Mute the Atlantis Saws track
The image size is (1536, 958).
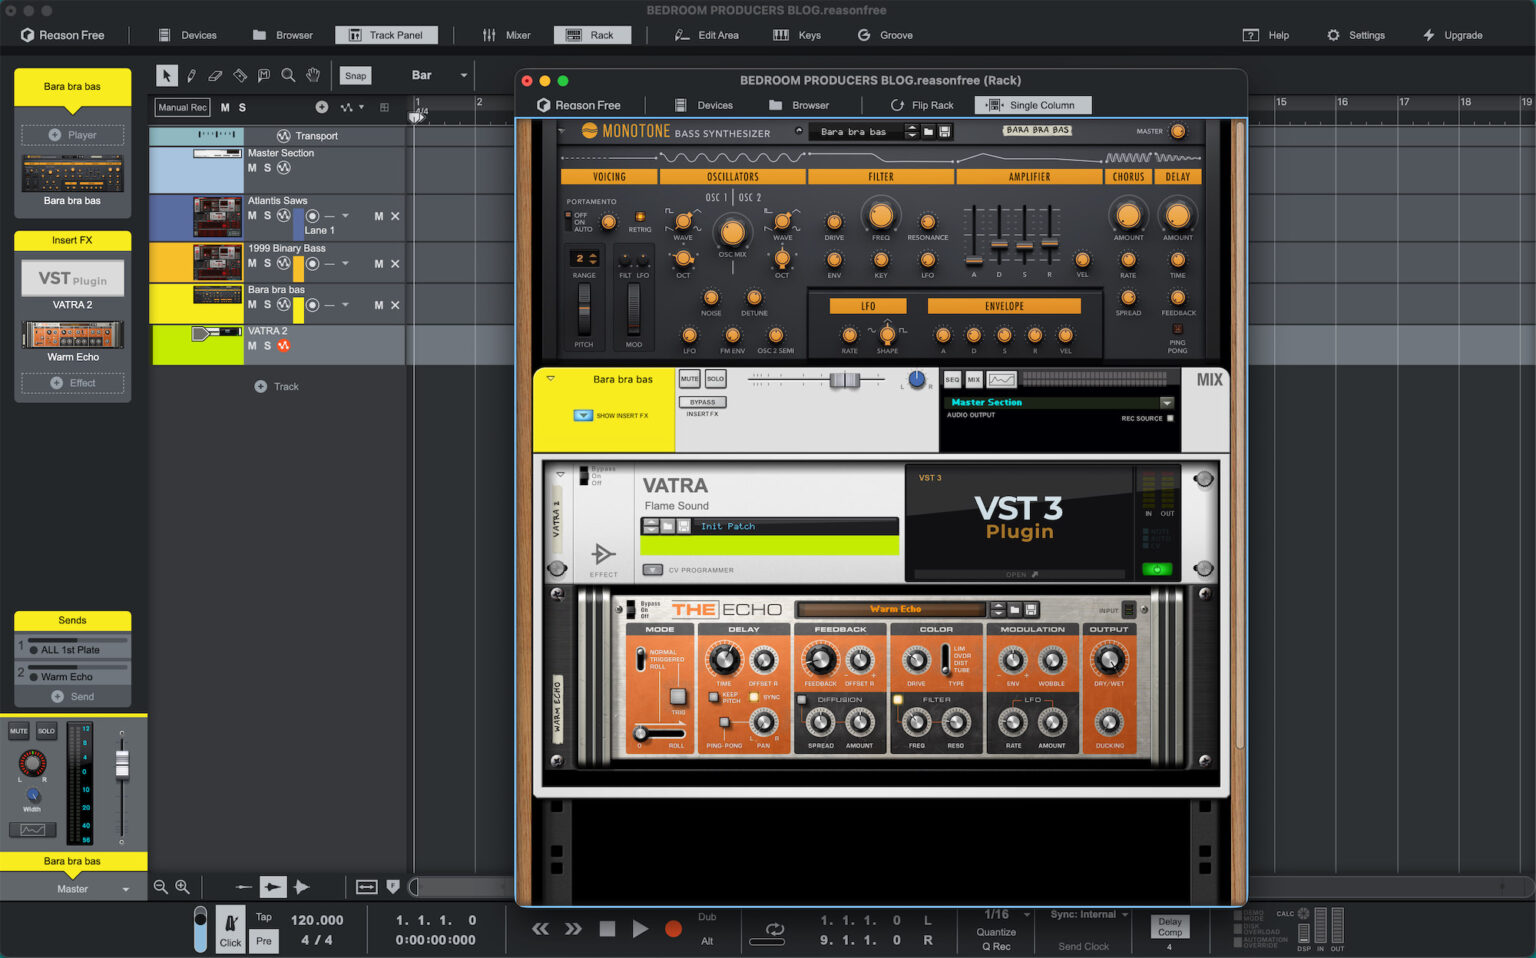[x=252, y=216]
